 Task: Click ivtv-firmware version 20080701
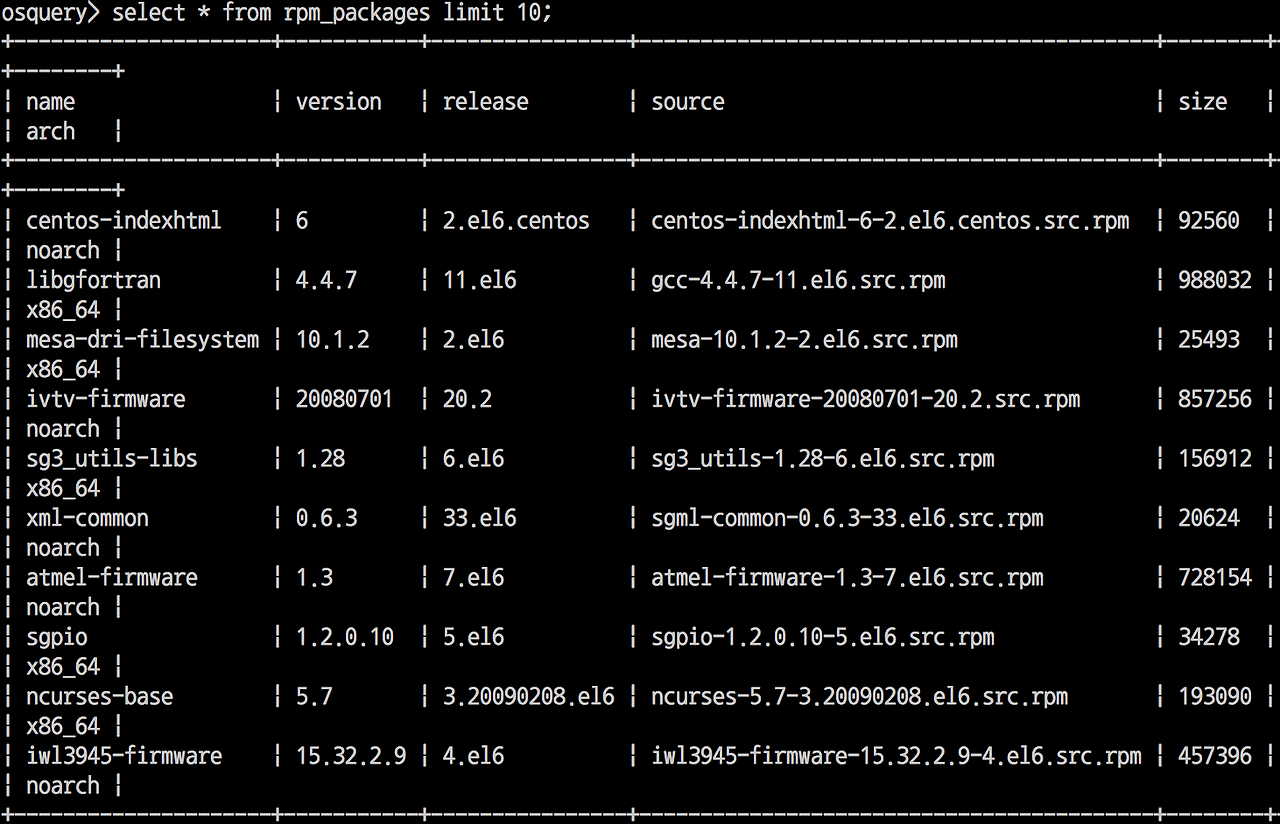coord(344,399)
